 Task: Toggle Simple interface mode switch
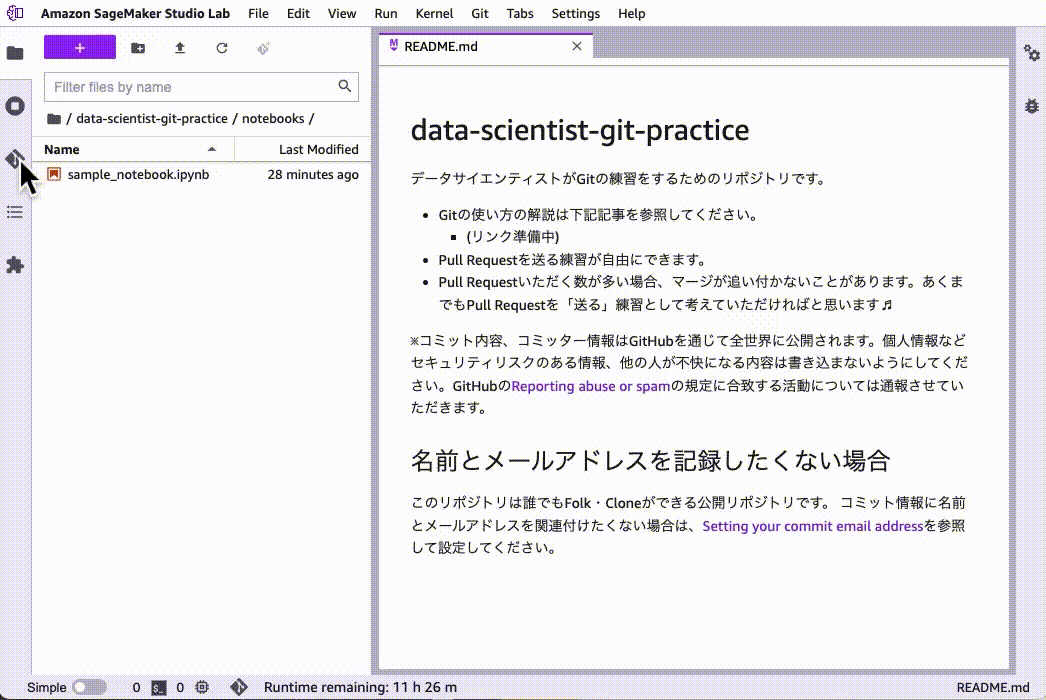(x=89, y=687)
